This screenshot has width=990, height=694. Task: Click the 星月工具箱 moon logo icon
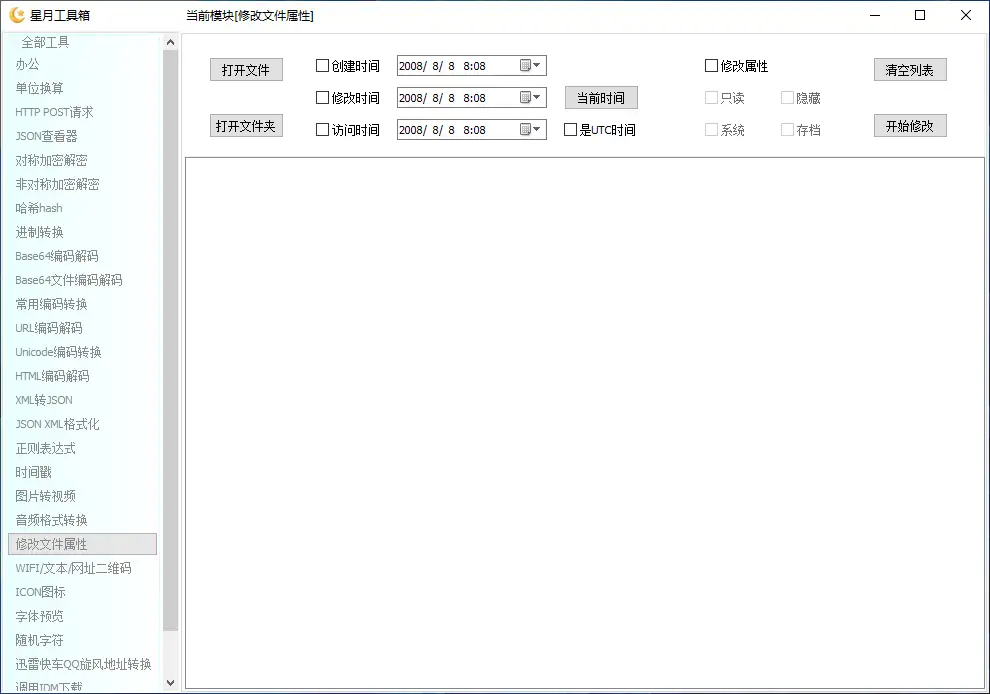(17, 15)
